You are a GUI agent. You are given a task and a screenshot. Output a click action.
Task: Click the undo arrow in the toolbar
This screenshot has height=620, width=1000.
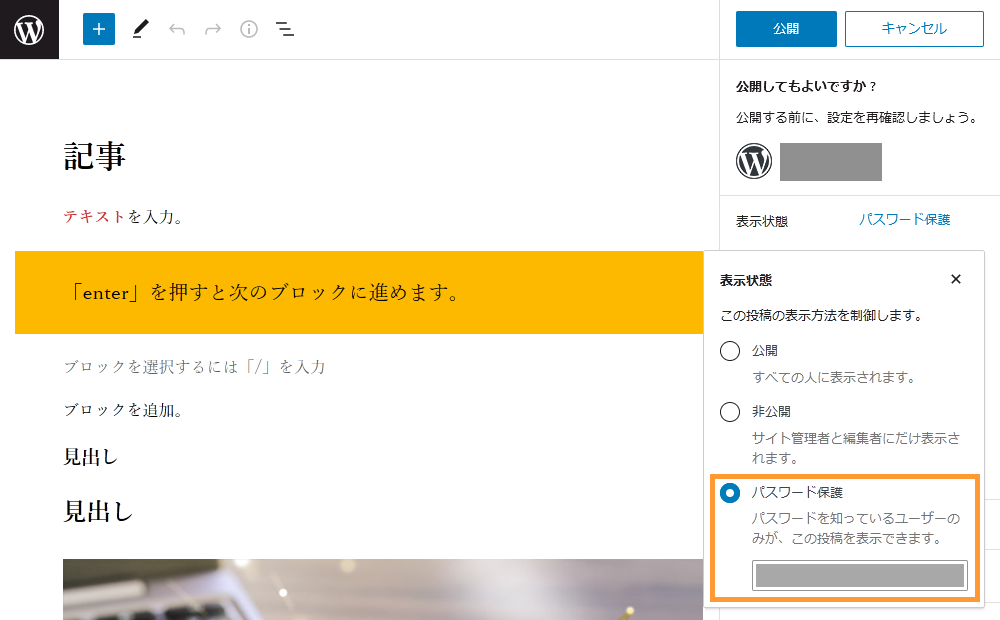(177, 29)
